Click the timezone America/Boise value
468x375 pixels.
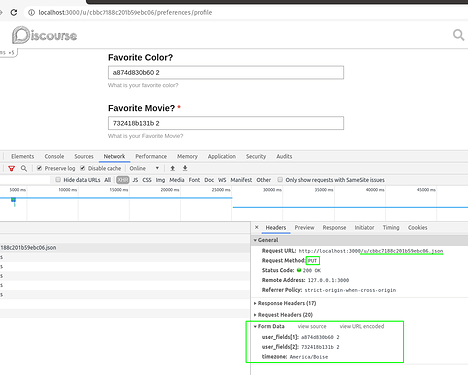click(309, 357)
